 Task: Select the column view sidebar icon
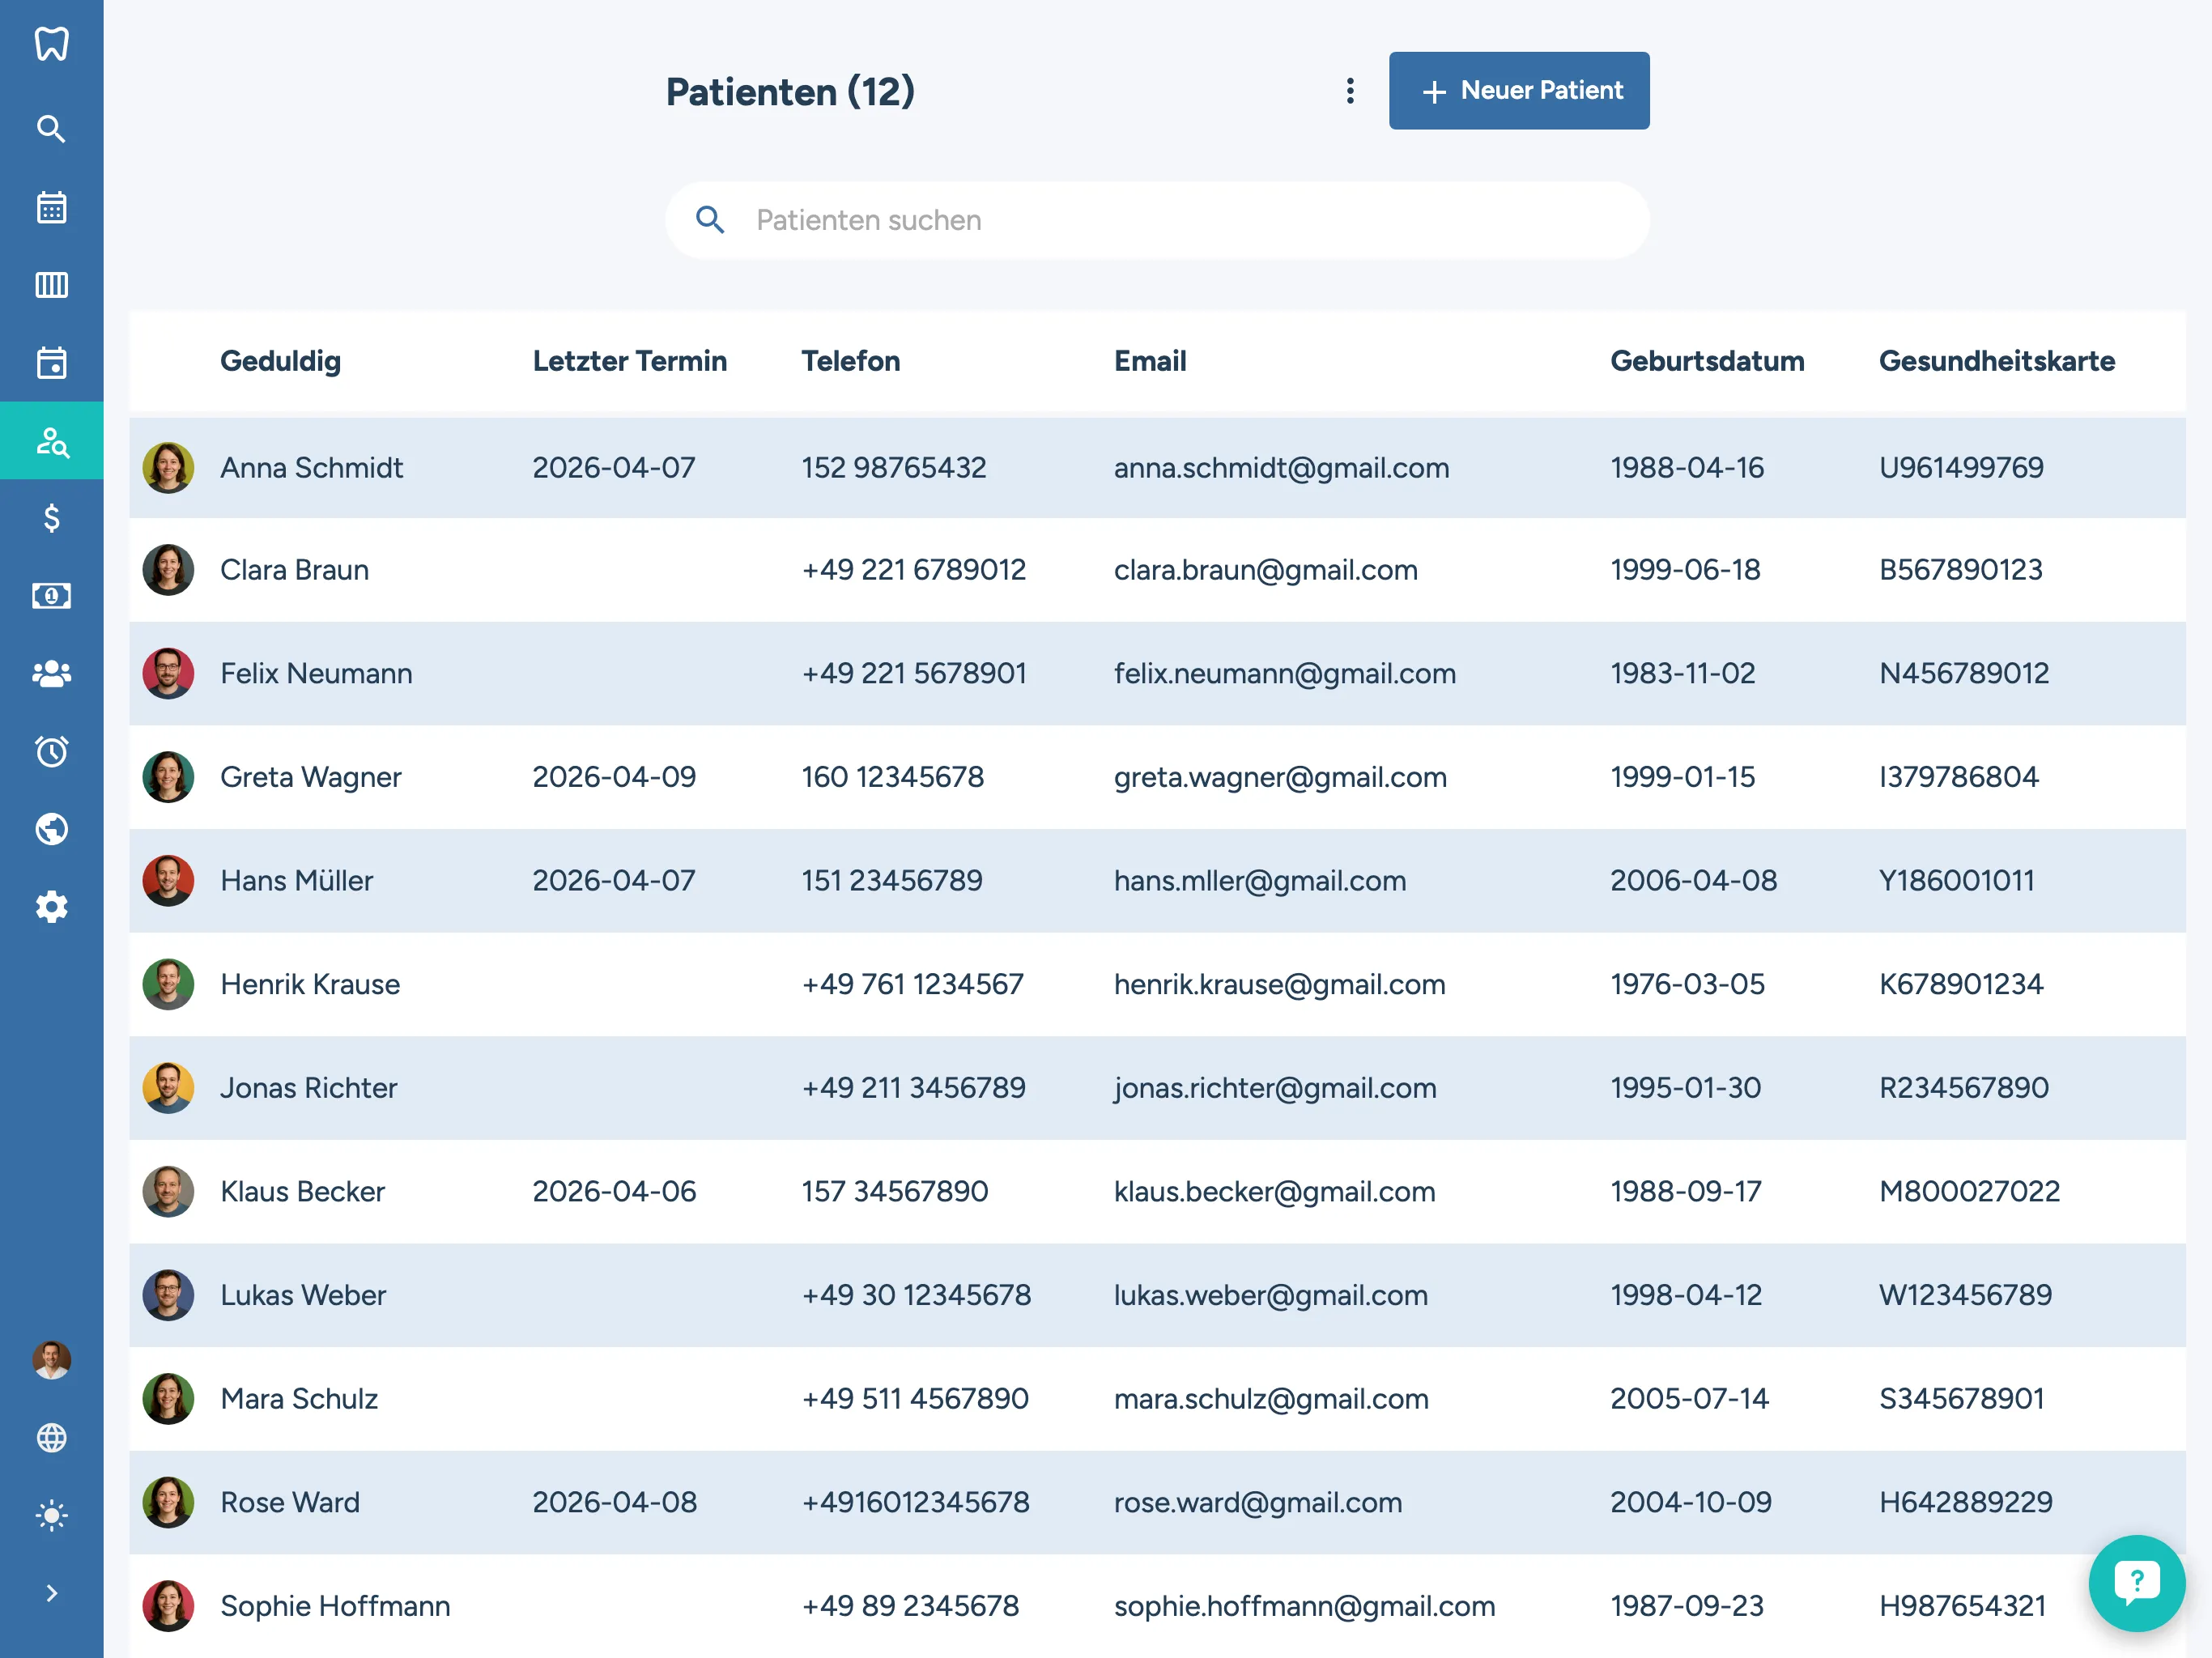coord(51,285)
